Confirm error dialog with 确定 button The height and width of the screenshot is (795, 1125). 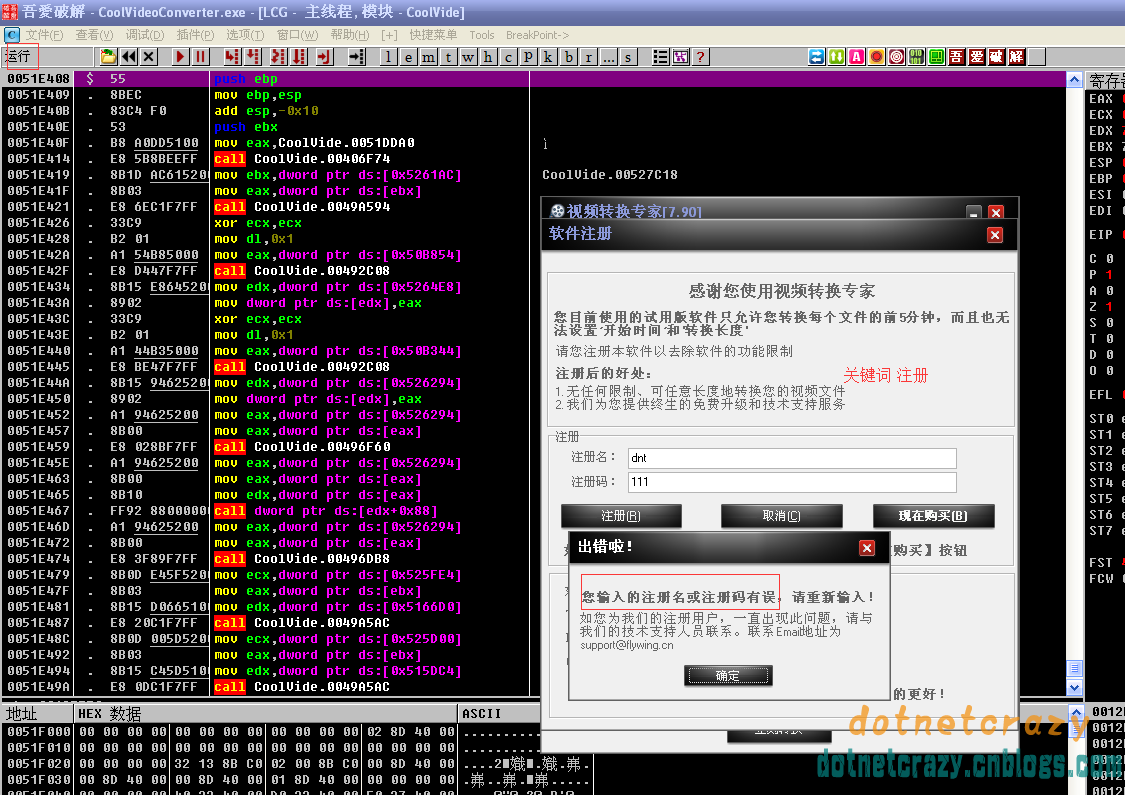click(x=728, y=675)
